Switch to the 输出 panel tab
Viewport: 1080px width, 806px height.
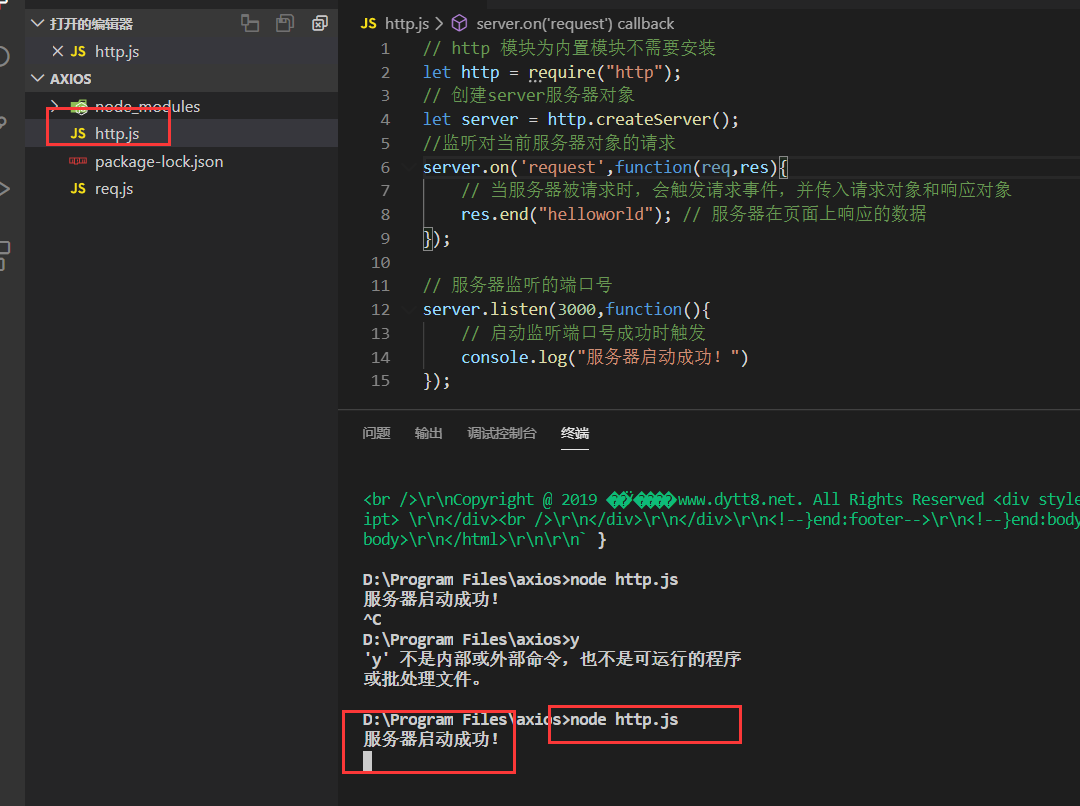click(x=428, y=433)
